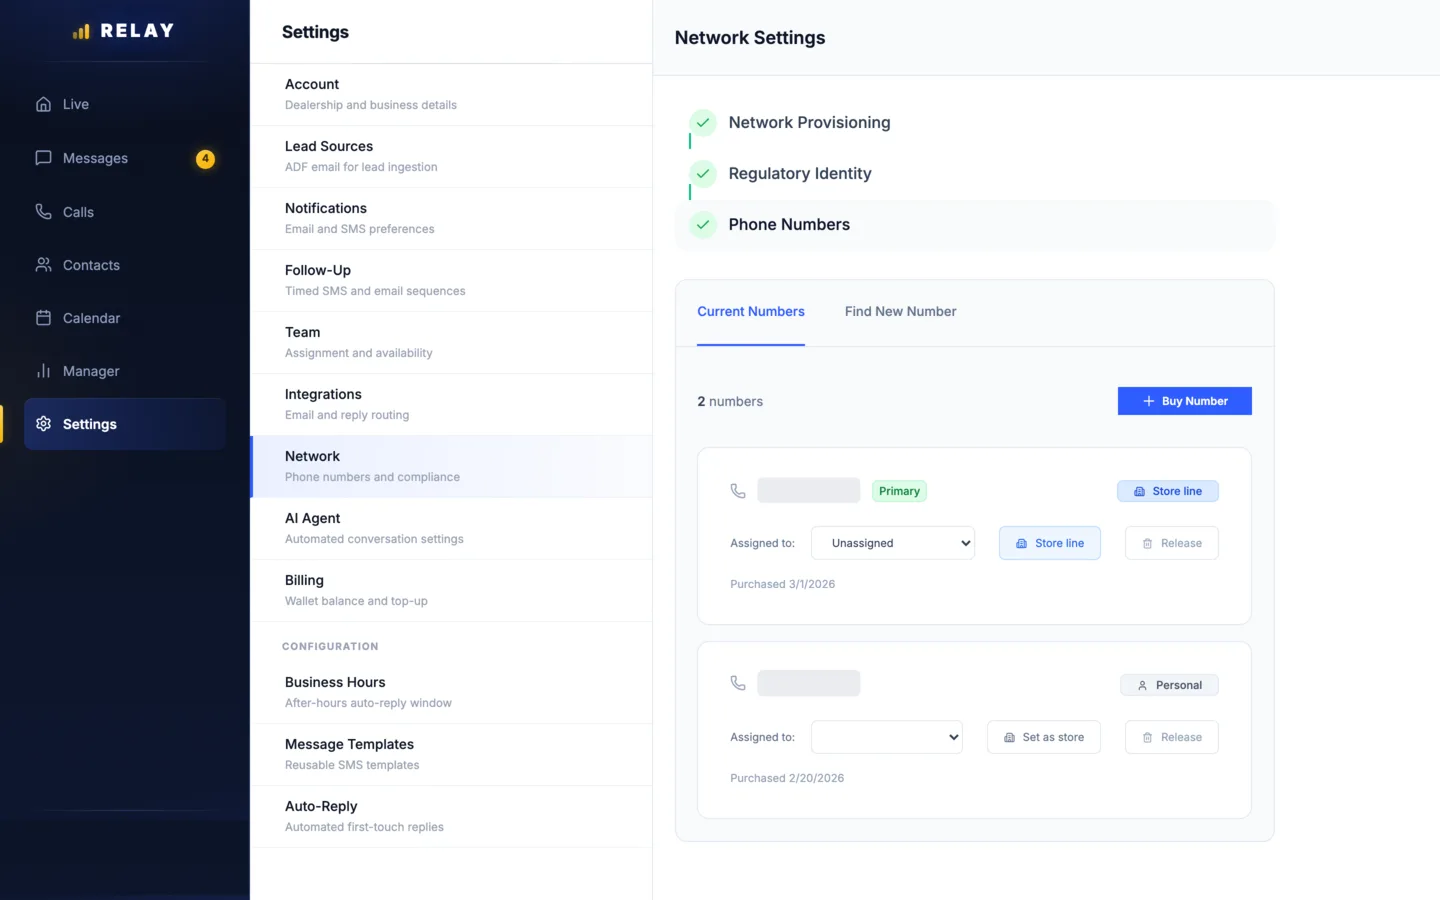Open Account settings section
The width and height of the screenshot is (1440, 900).
point(451,94)
